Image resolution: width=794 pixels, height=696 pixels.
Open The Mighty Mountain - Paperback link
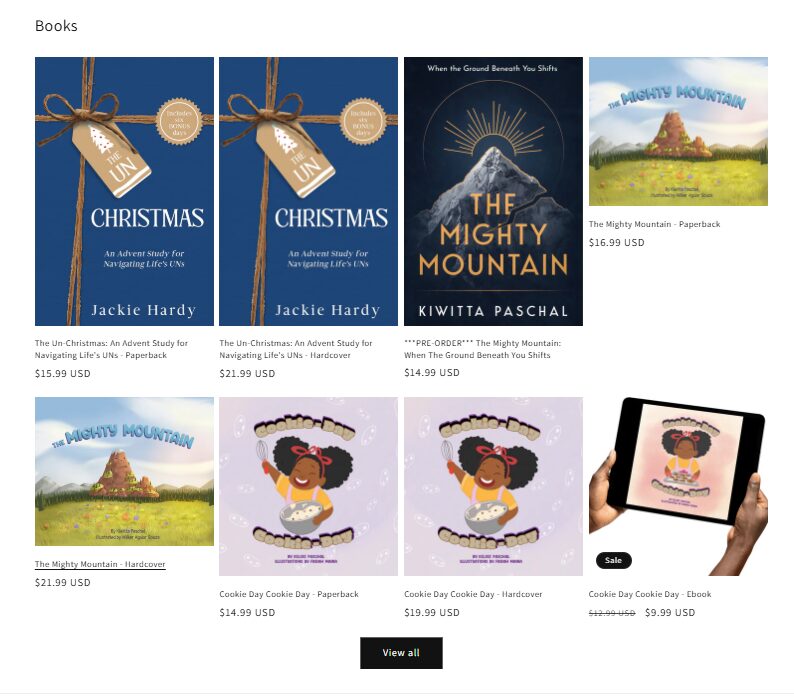tap(654, 224)
